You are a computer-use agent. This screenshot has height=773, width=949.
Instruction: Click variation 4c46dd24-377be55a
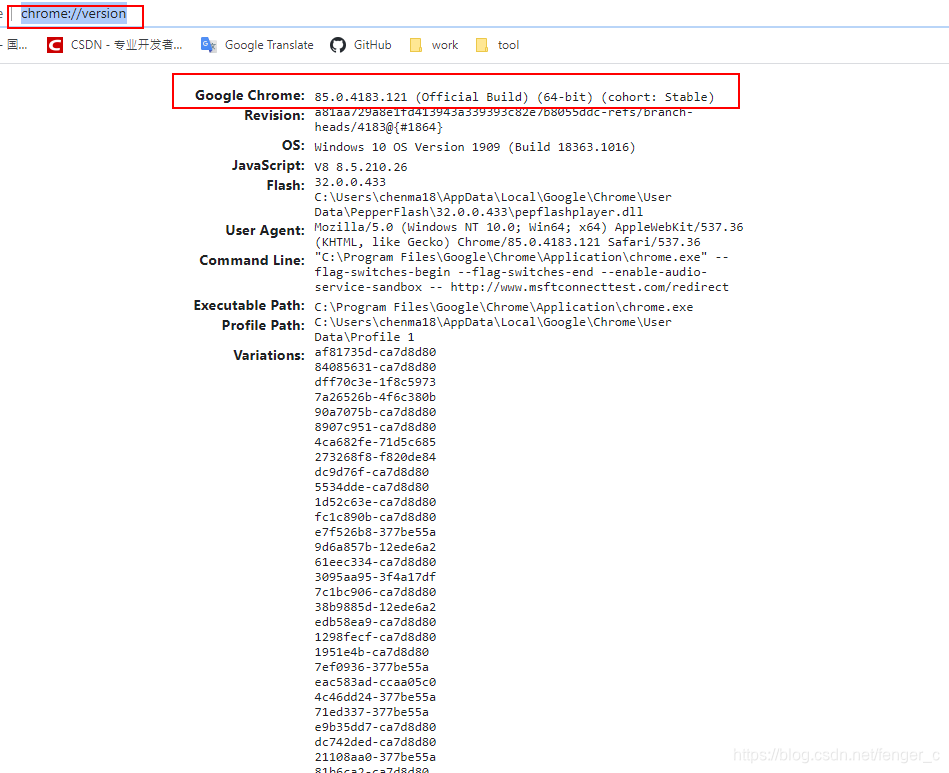point(375,697)
